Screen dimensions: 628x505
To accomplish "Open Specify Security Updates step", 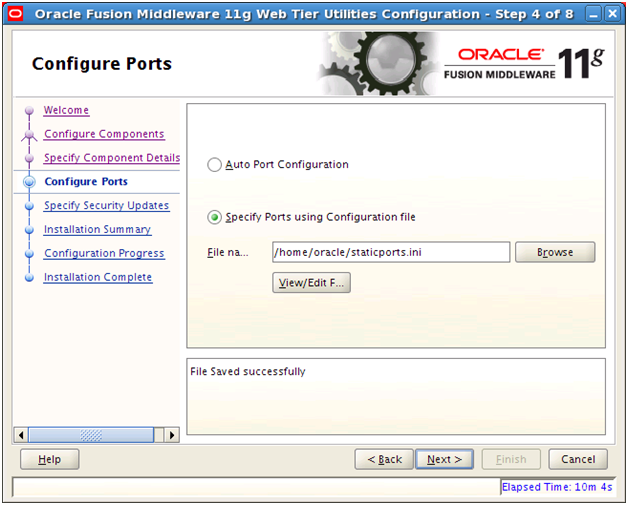I will (x=107, y=205).
